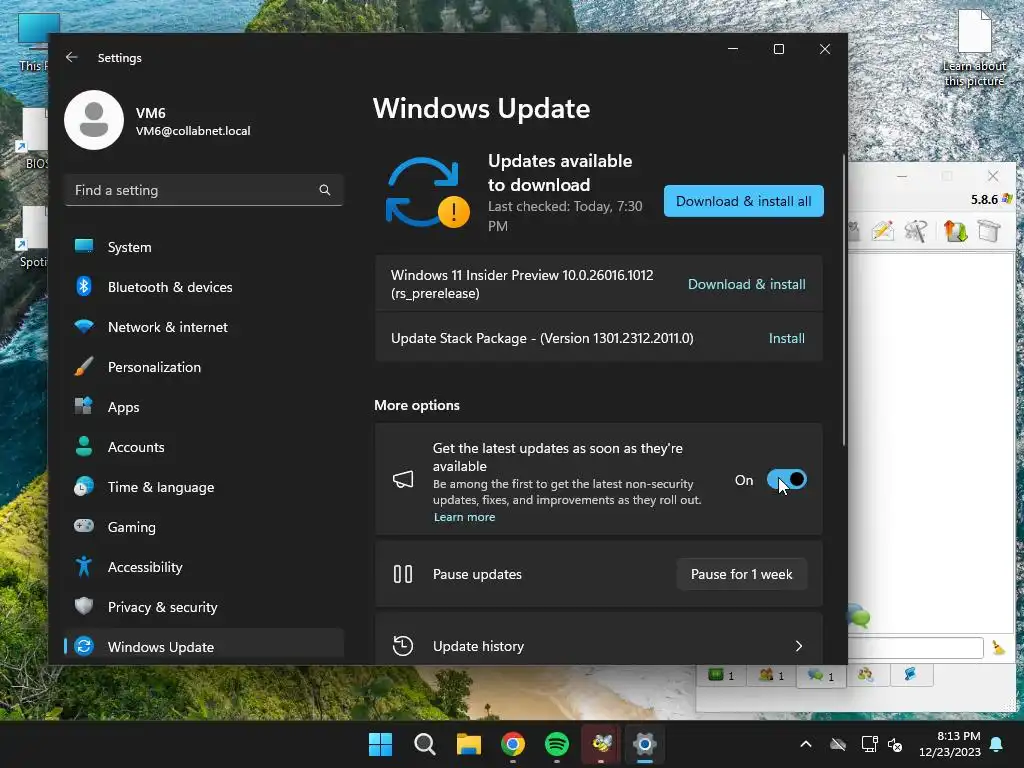The height and width of the screenshot is (768, 1024).
Task: Open System settings category
Action: 204,247
